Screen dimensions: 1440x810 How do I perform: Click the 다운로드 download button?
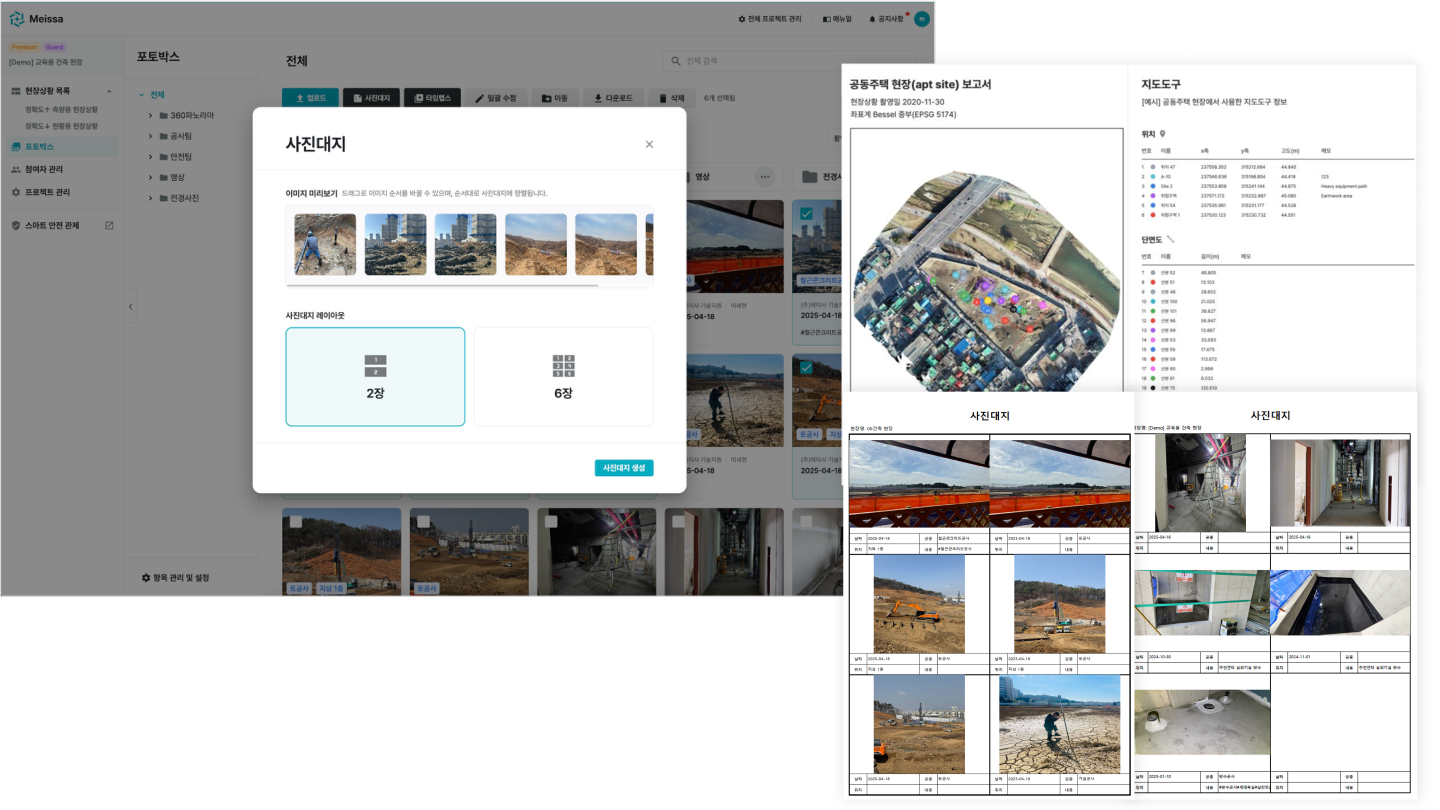coord(613,98)
